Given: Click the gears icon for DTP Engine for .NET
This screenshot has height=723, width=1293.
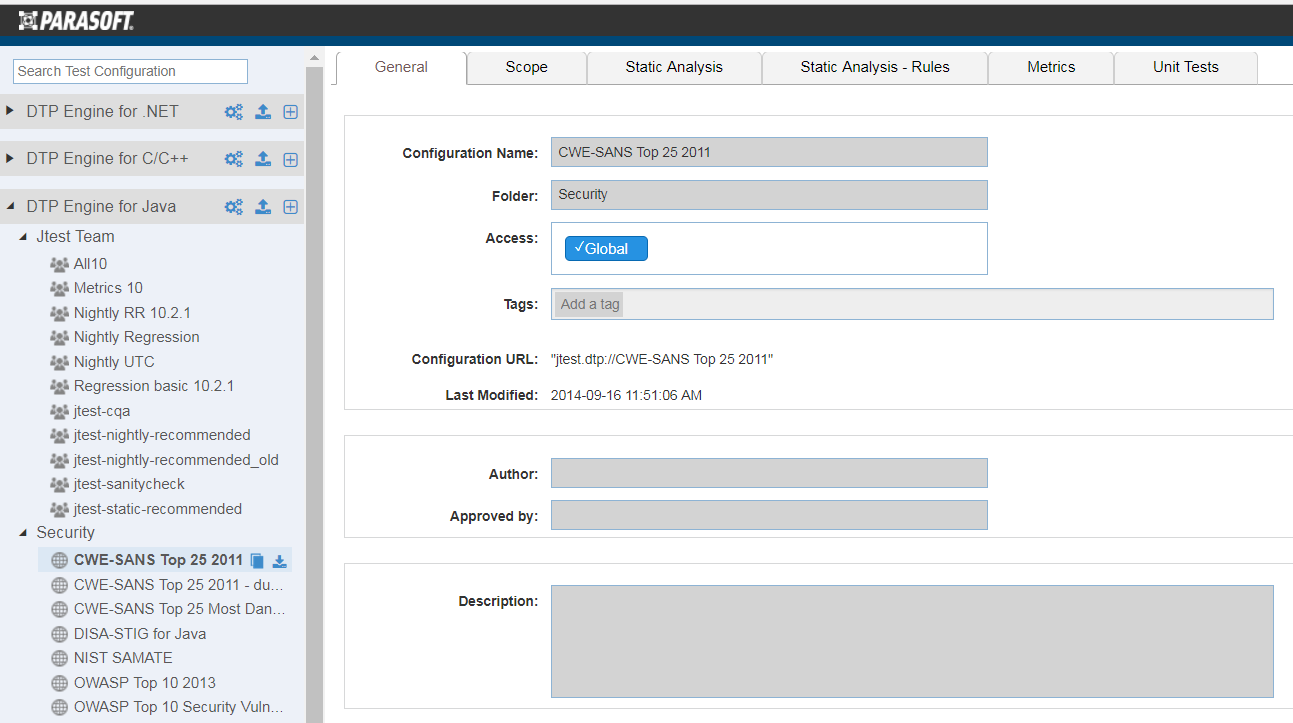Looking at the screenshot, I should [x=233, y=112].
